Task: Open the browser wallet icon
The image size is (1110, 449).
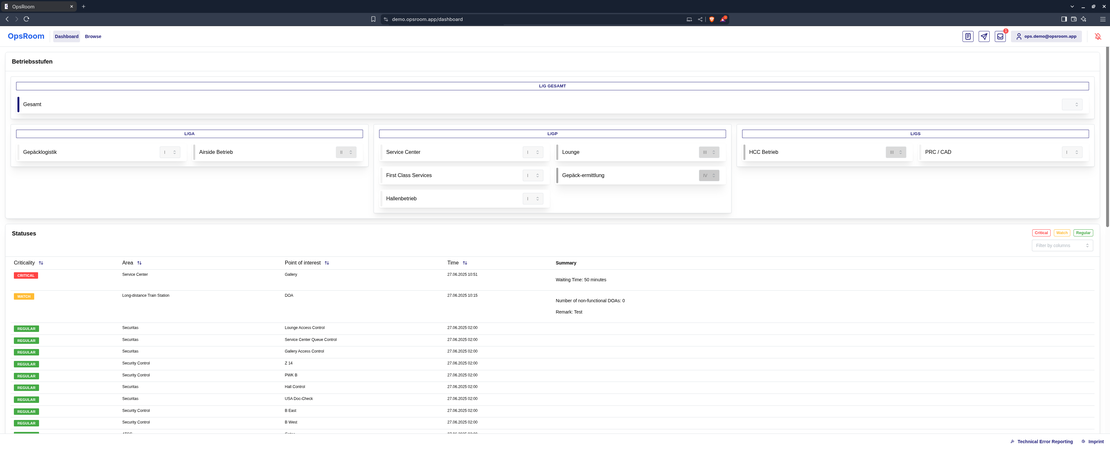Action: tap(1073, 19)
